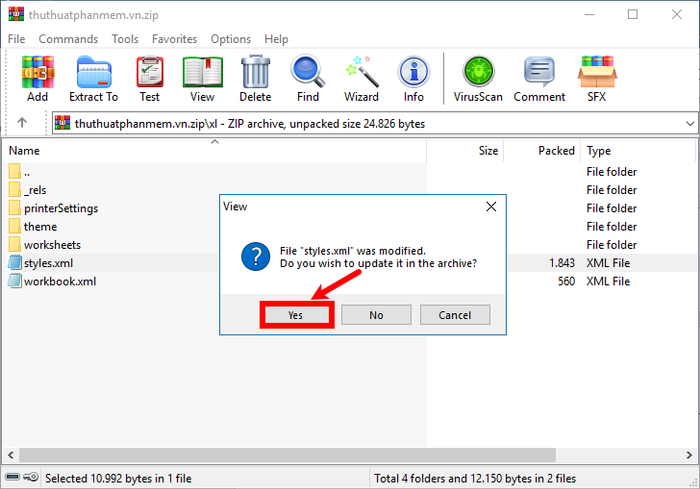
Task: Open the Commands menu
Action: pos(68,39)
